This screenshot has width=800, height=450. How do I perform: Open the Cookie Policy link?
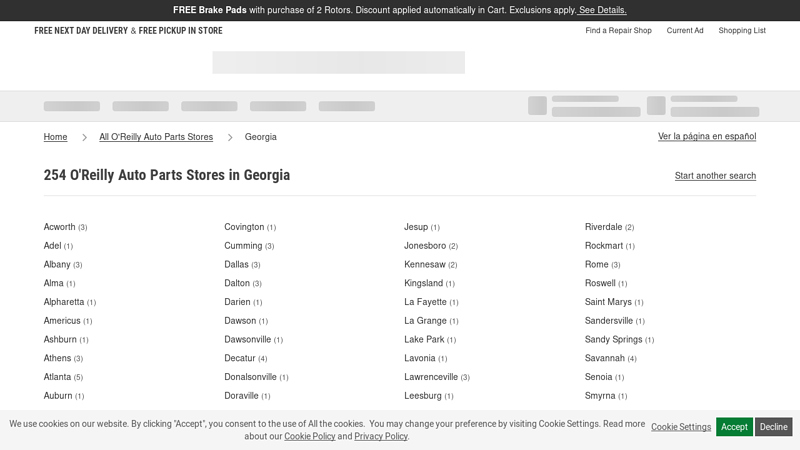click(x=310, y=436)
